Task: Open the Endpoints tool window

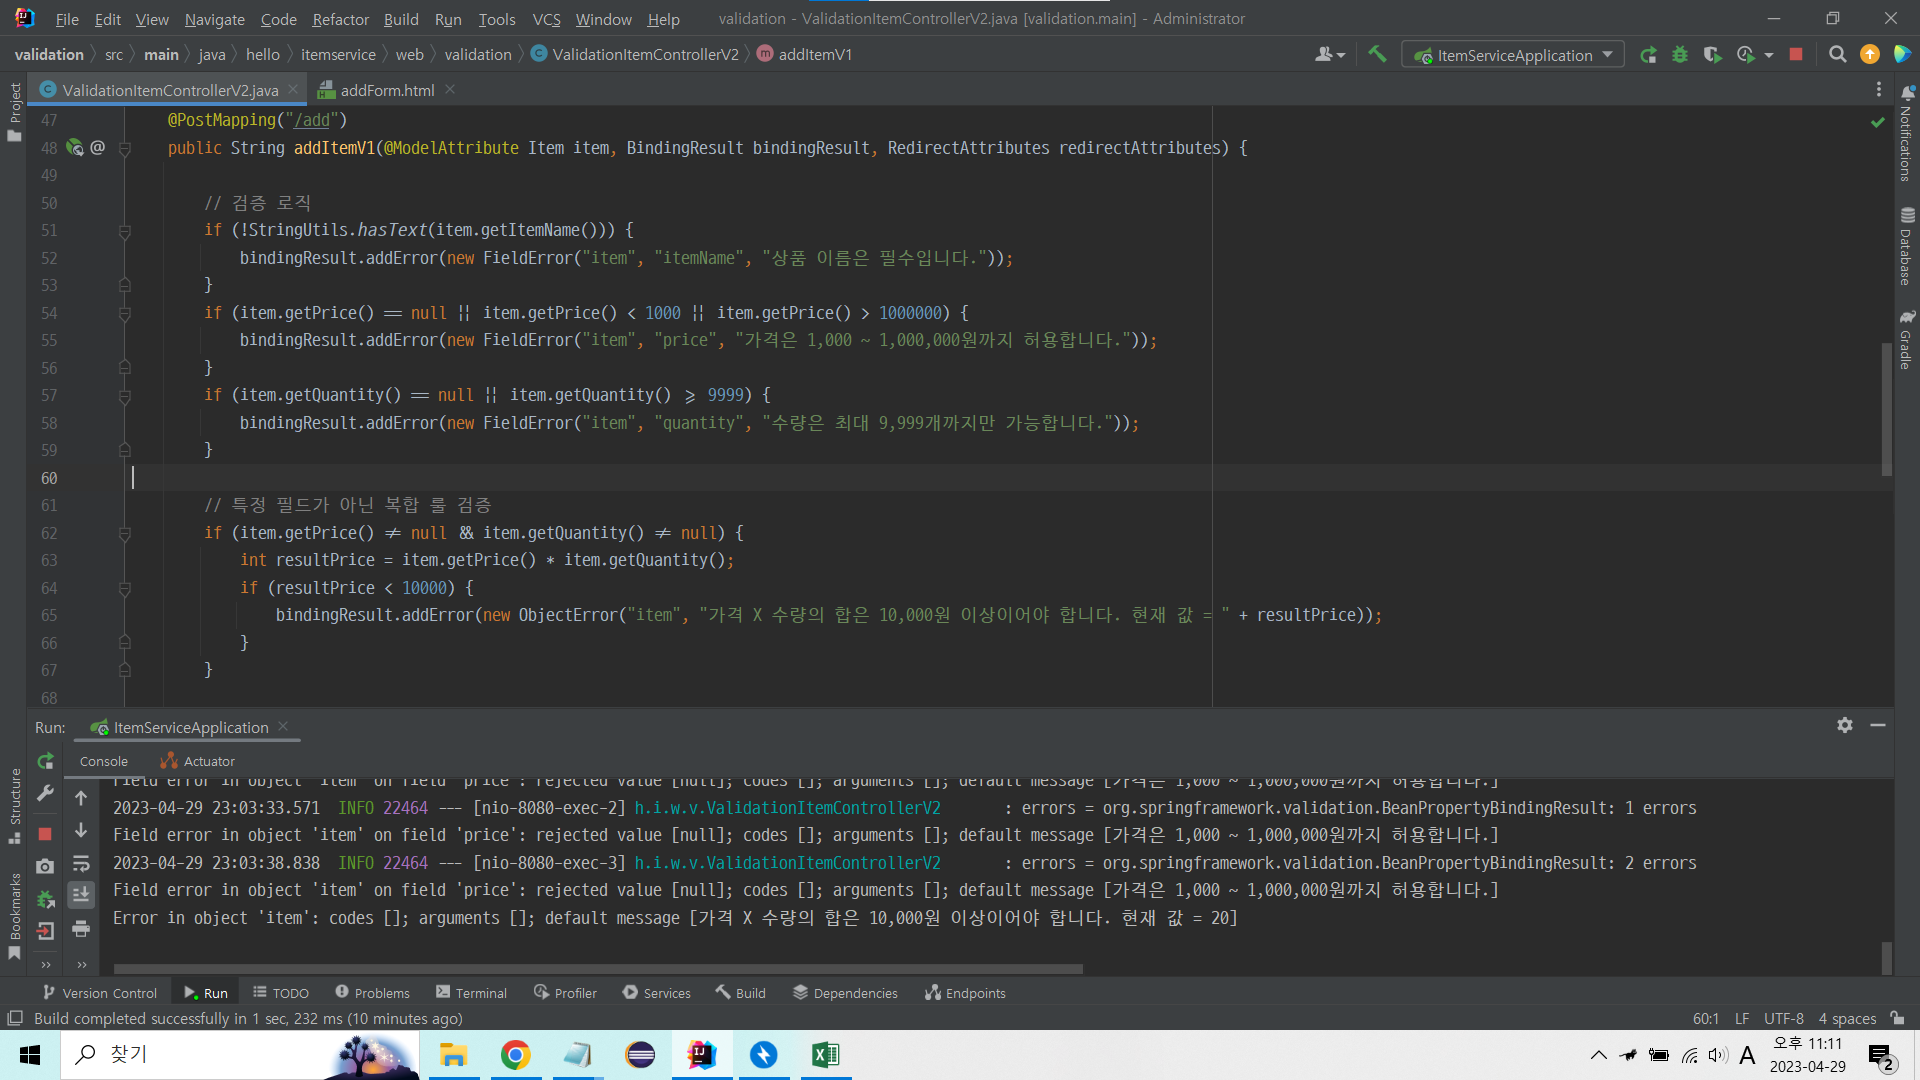Action: (965, 993)
